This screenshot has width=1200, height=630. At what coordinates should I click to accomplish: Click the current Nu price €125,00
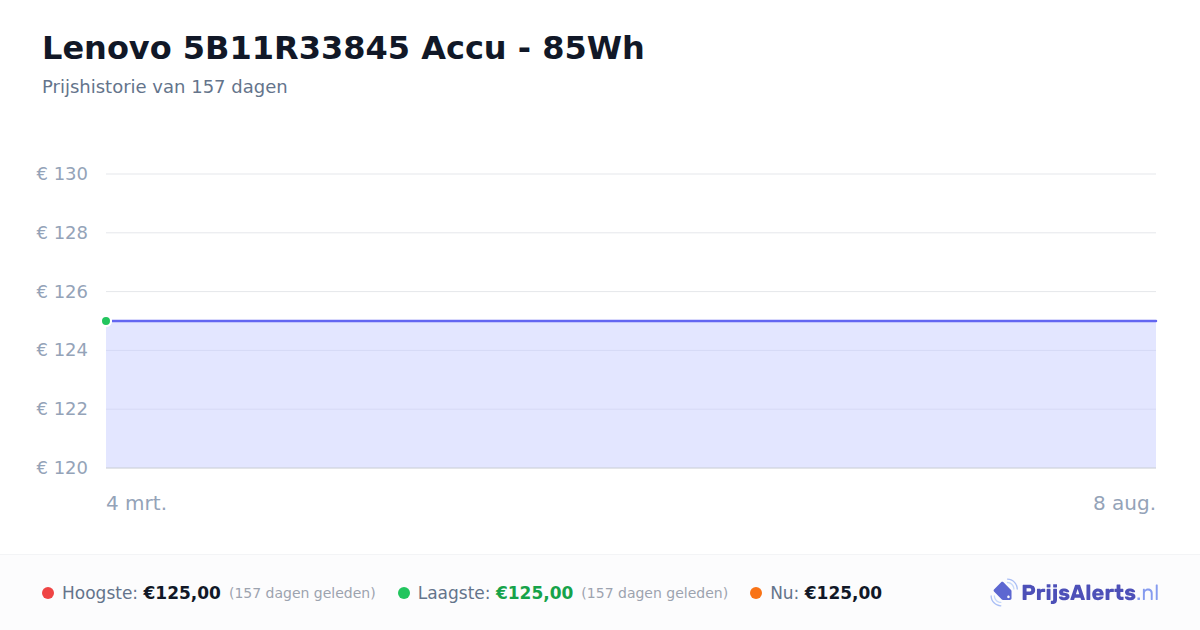coord(843,593)
